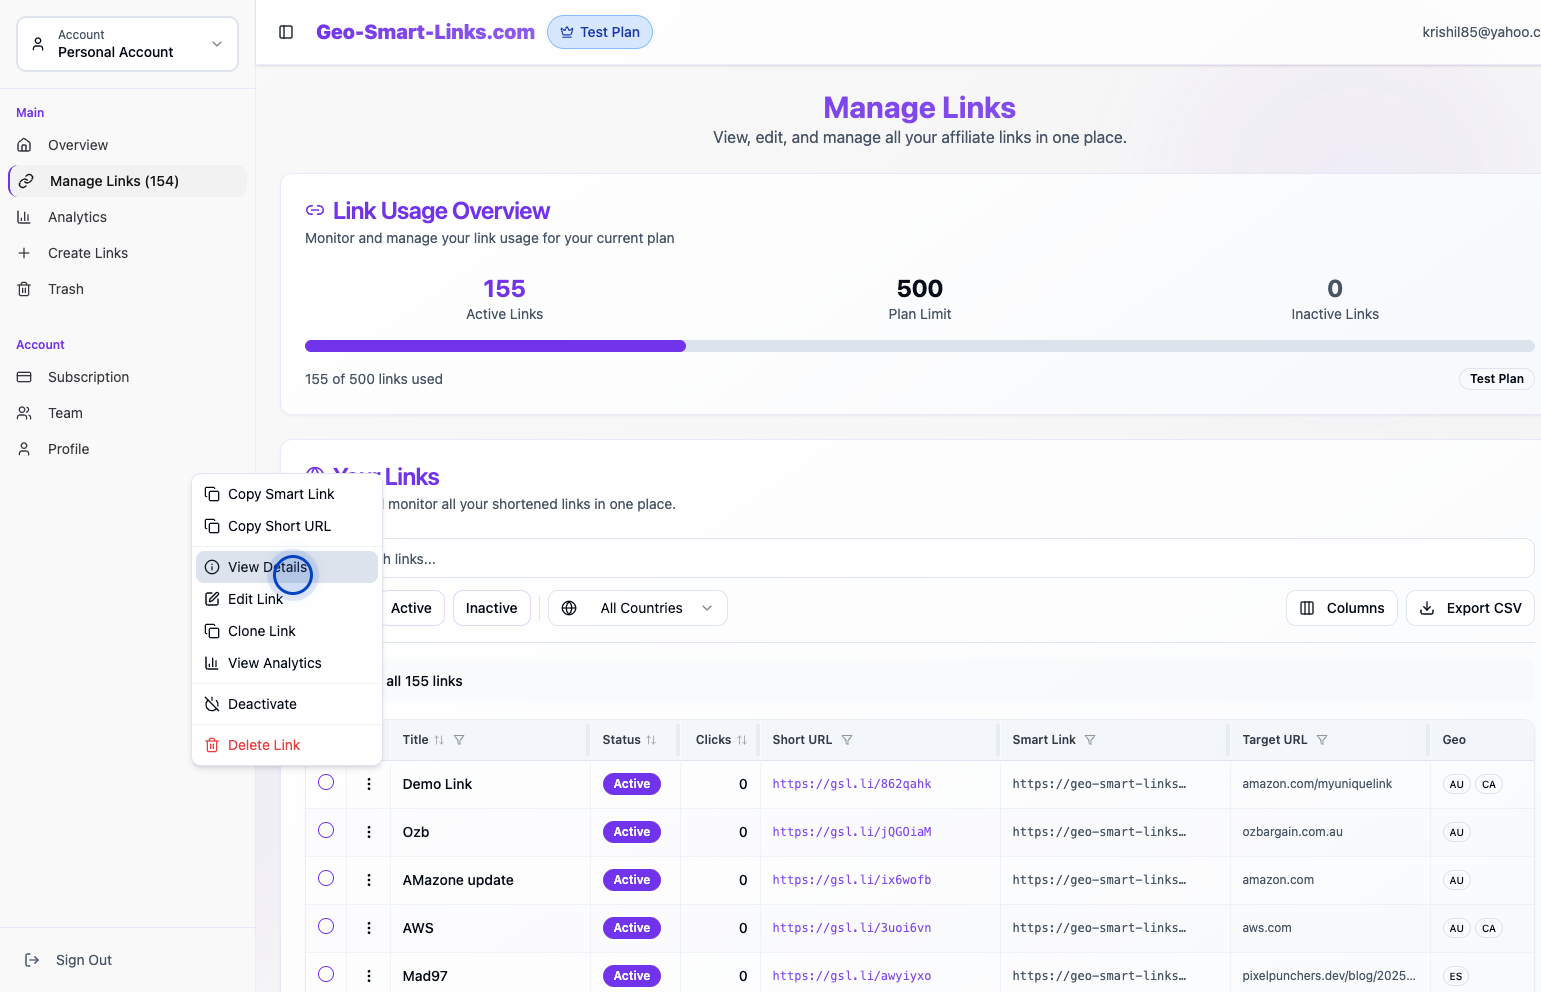
Task: Select Delete Link in context menu
Action: [287, 745]
